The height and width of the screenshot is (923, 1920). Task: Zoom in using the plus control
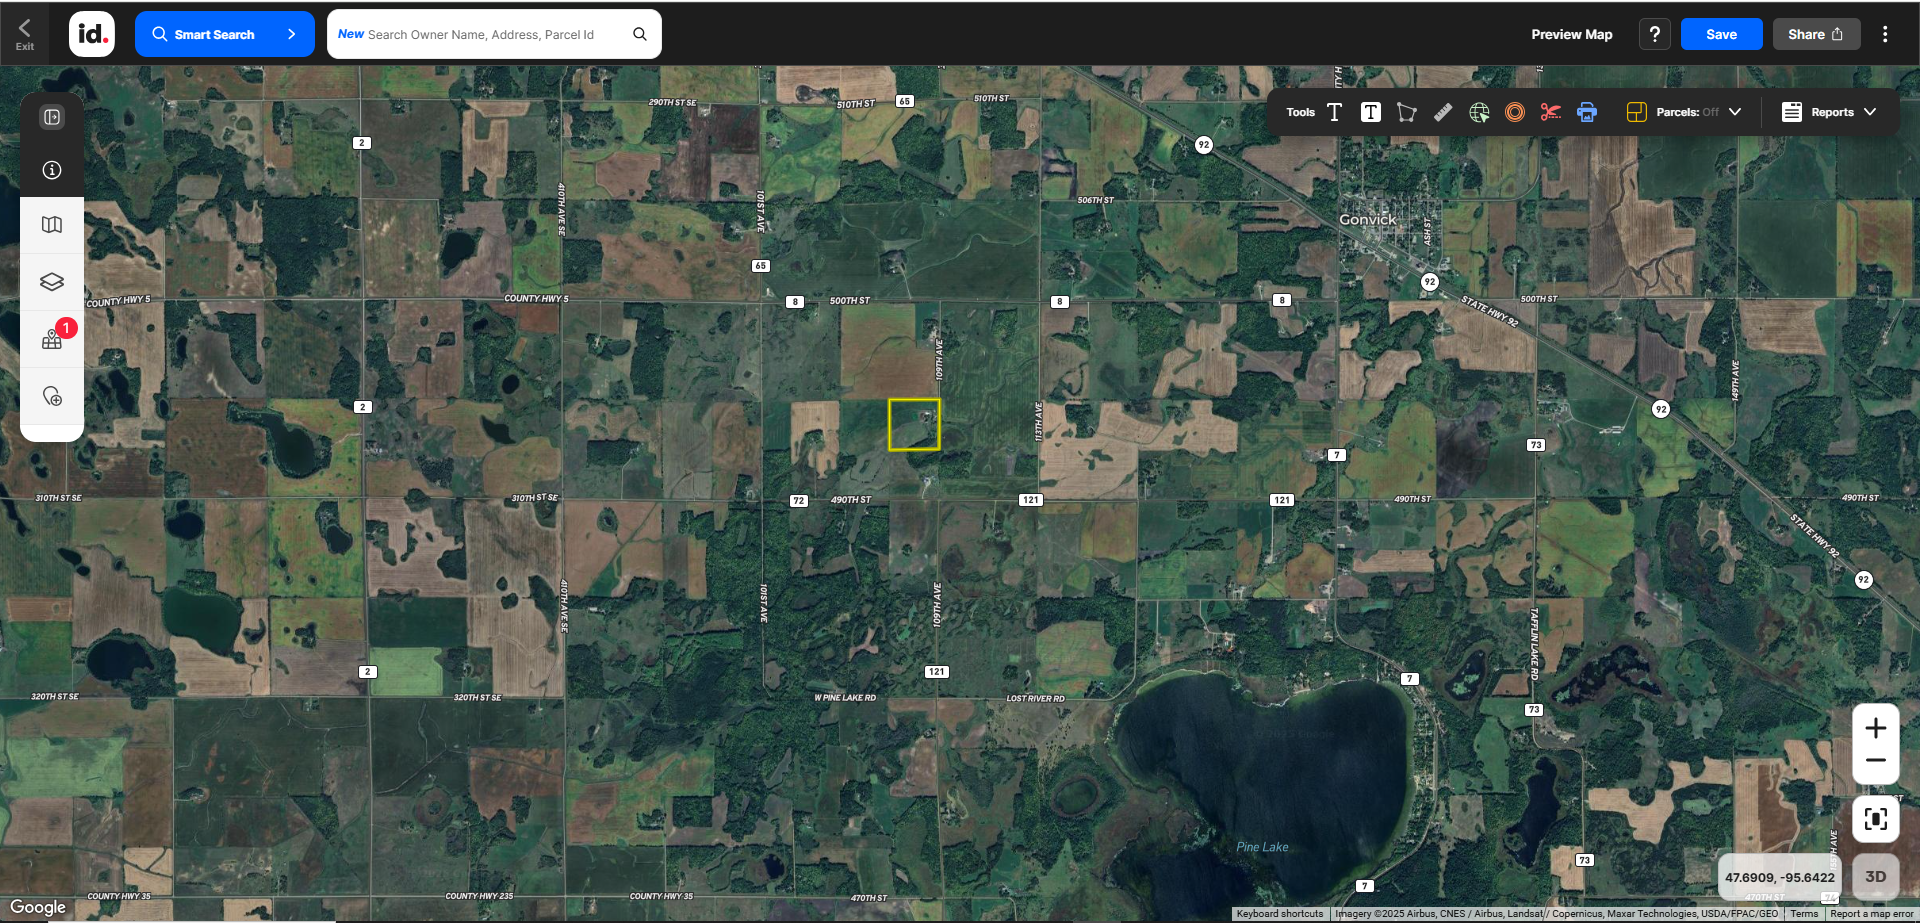tap(1875, 728)
